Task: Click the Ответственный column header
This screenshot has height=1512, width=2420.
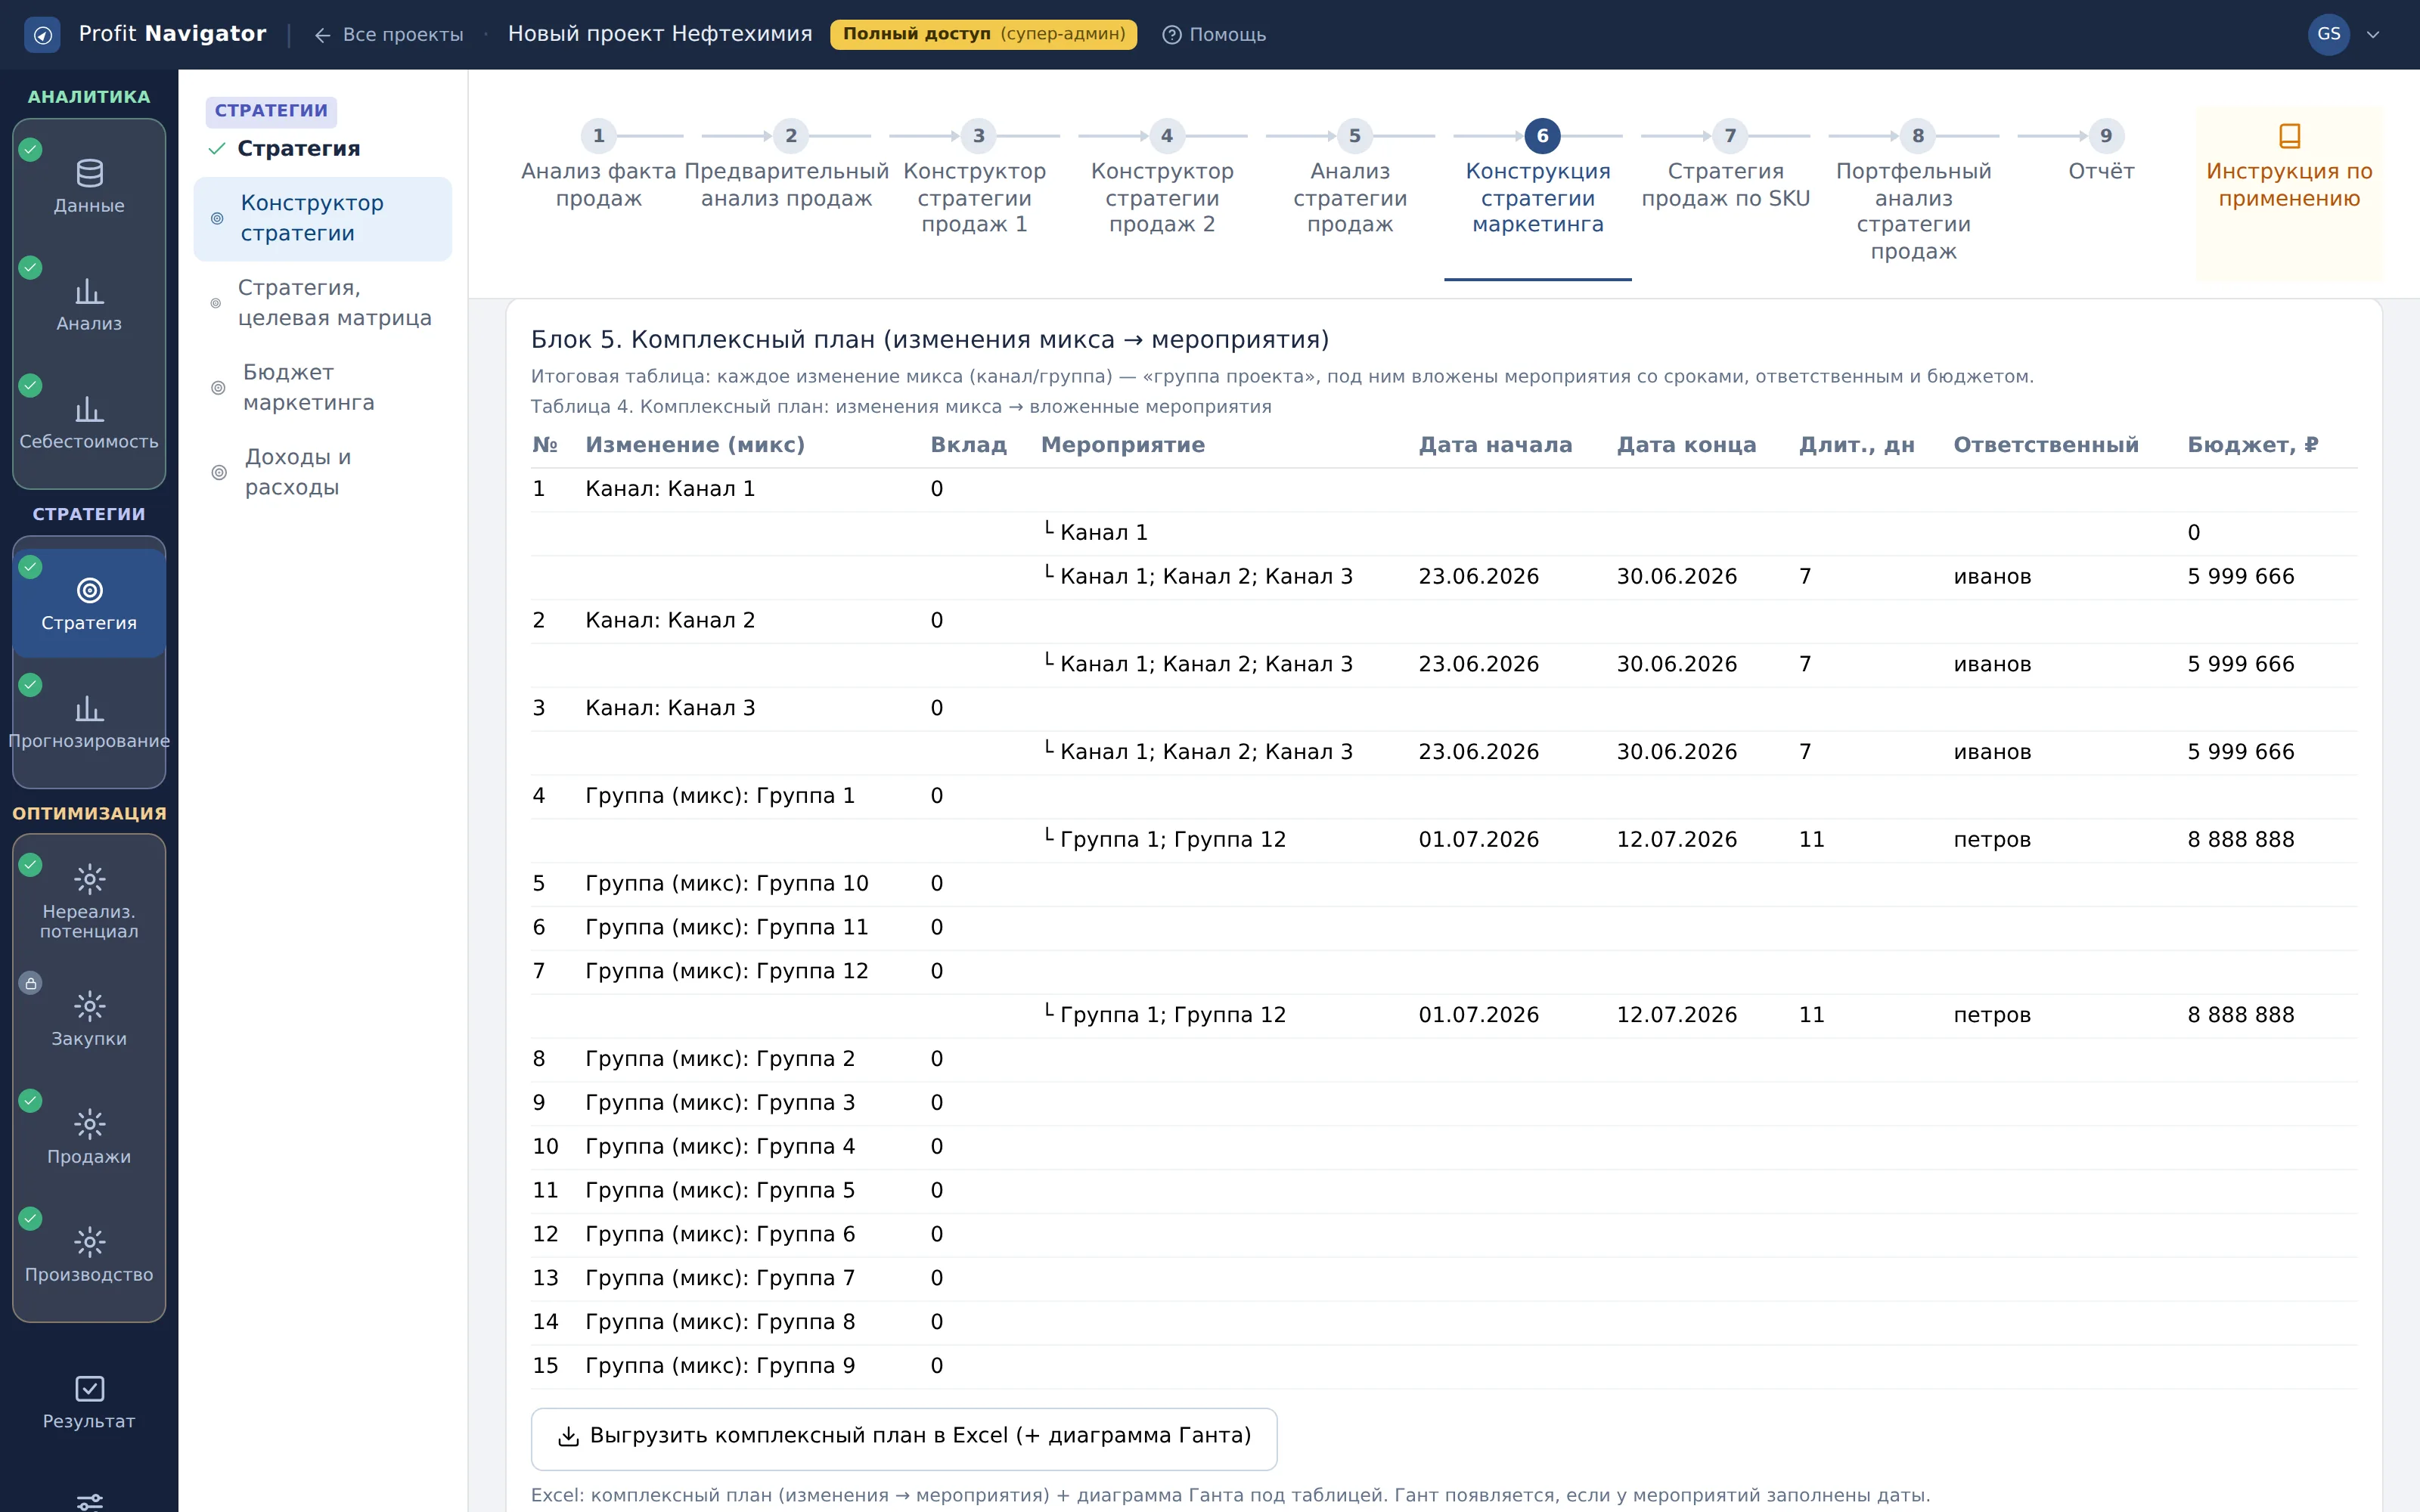Action: click(2046, 445)
